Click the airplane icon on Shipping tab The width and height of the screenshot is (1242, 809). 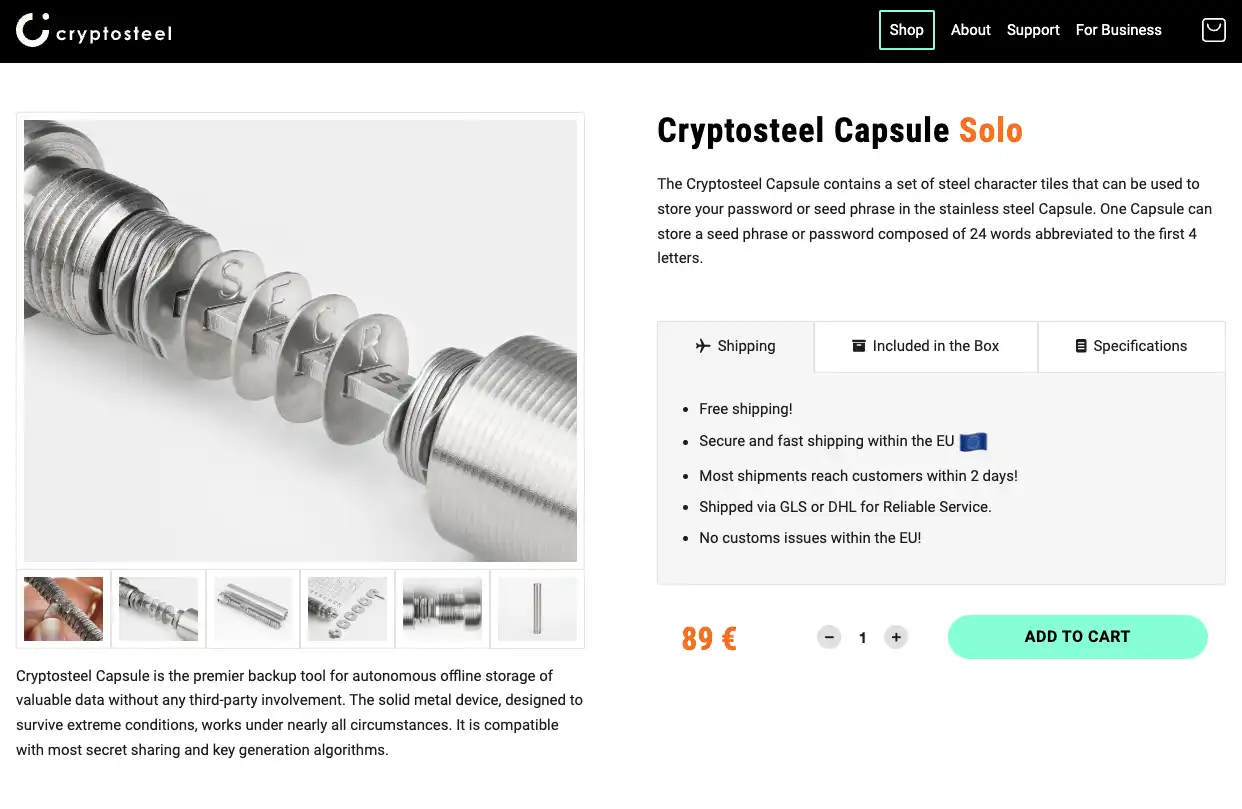click(701, 345)
